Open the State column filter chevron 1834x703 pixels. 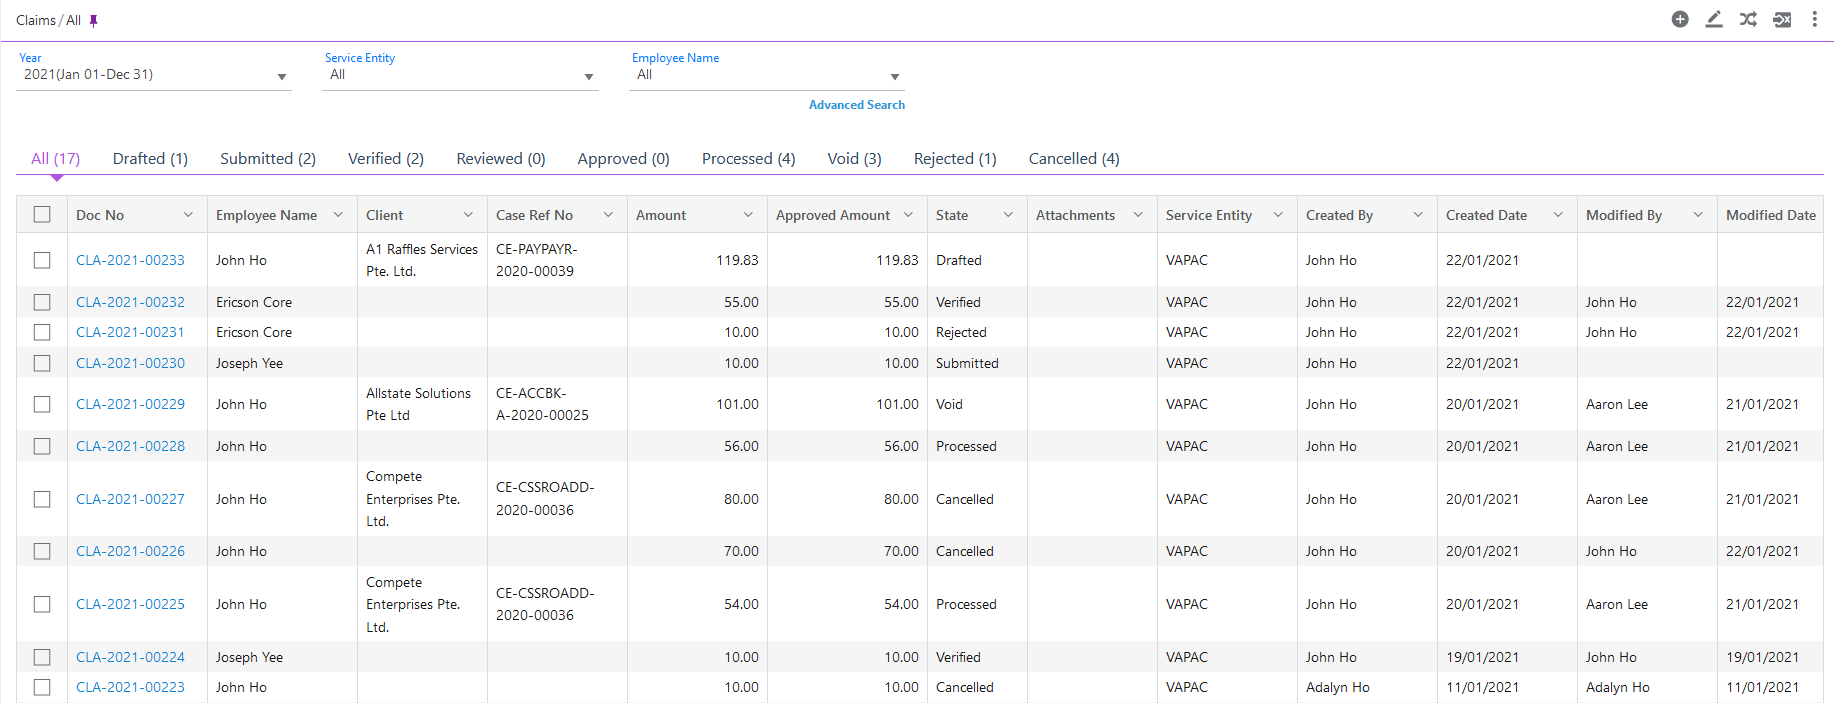1008,215
